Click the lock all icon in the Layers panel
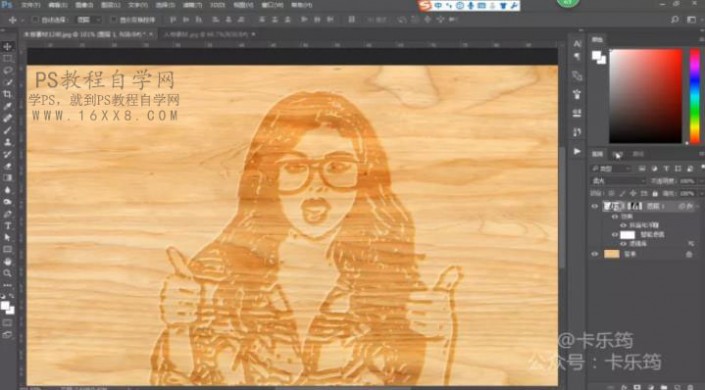This screenshot has width=705, height=390. coord(655,193)
